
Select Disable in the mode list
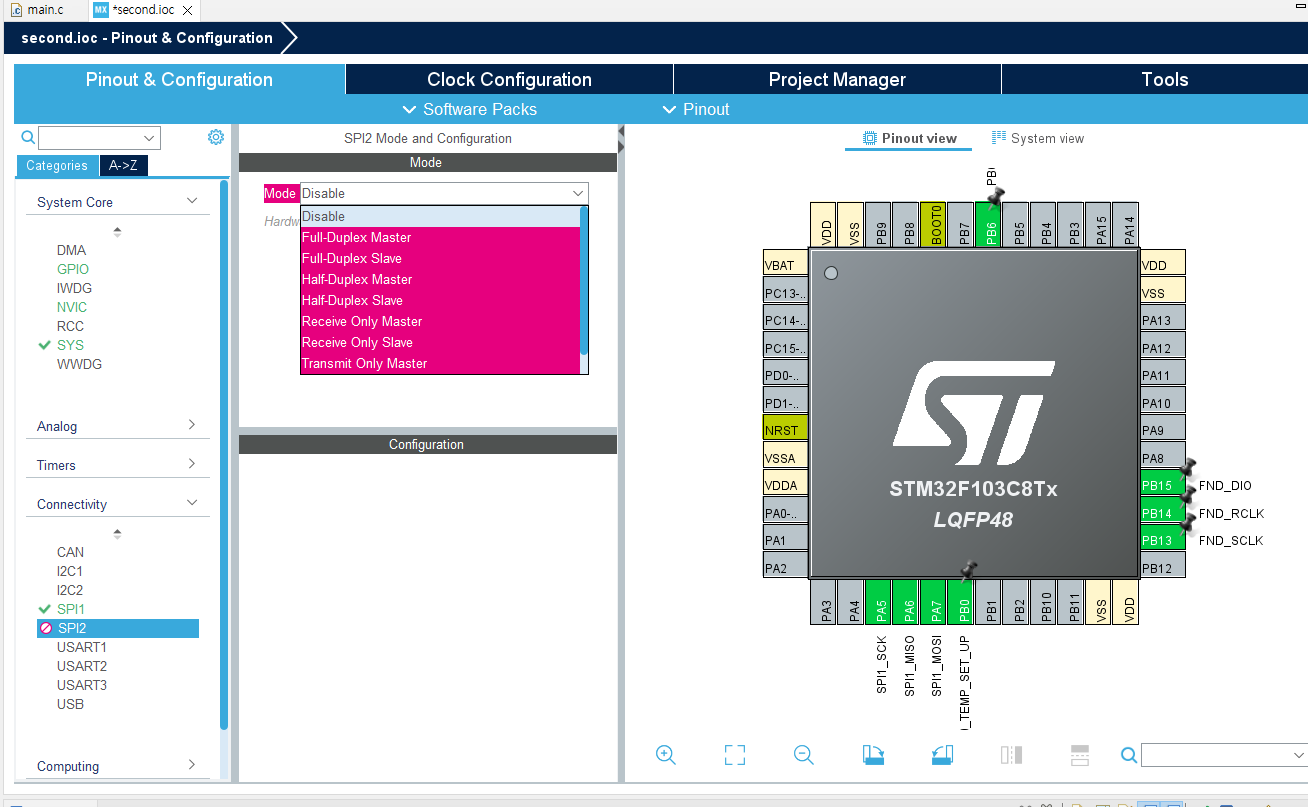coord(440,217)
